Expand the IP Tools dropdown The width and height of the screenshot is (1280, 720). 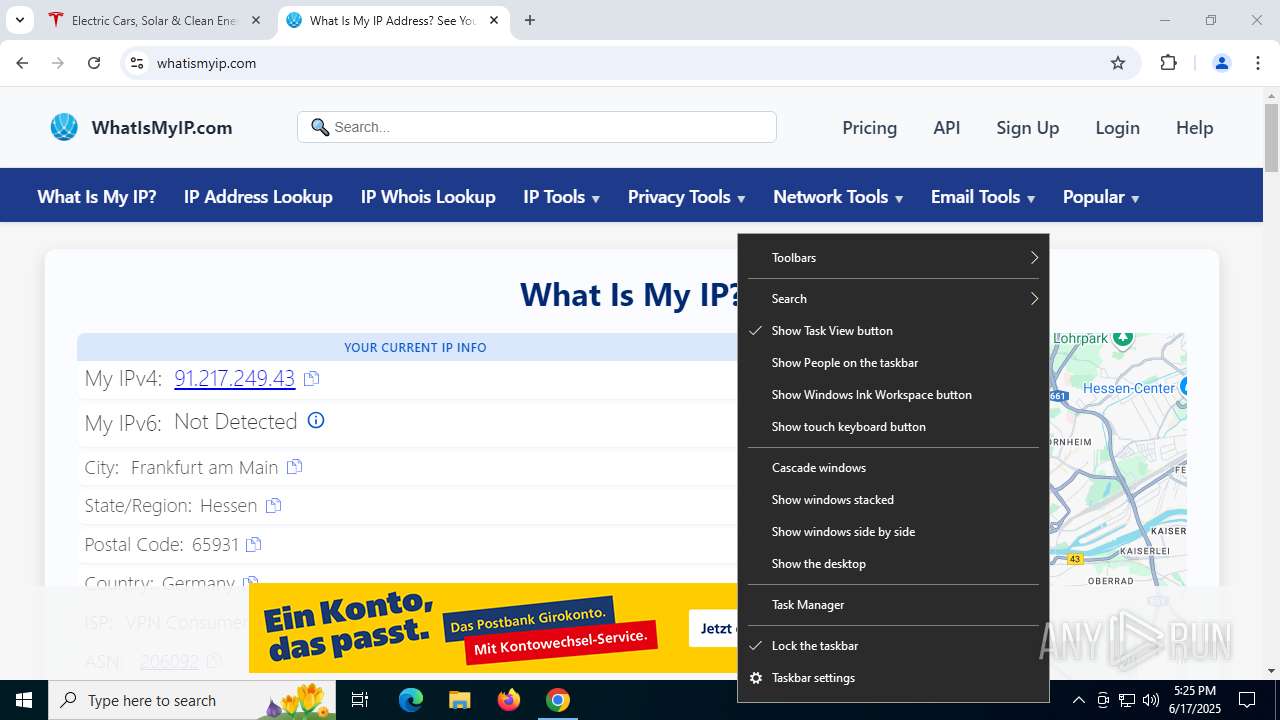click(x=562, y=197)
